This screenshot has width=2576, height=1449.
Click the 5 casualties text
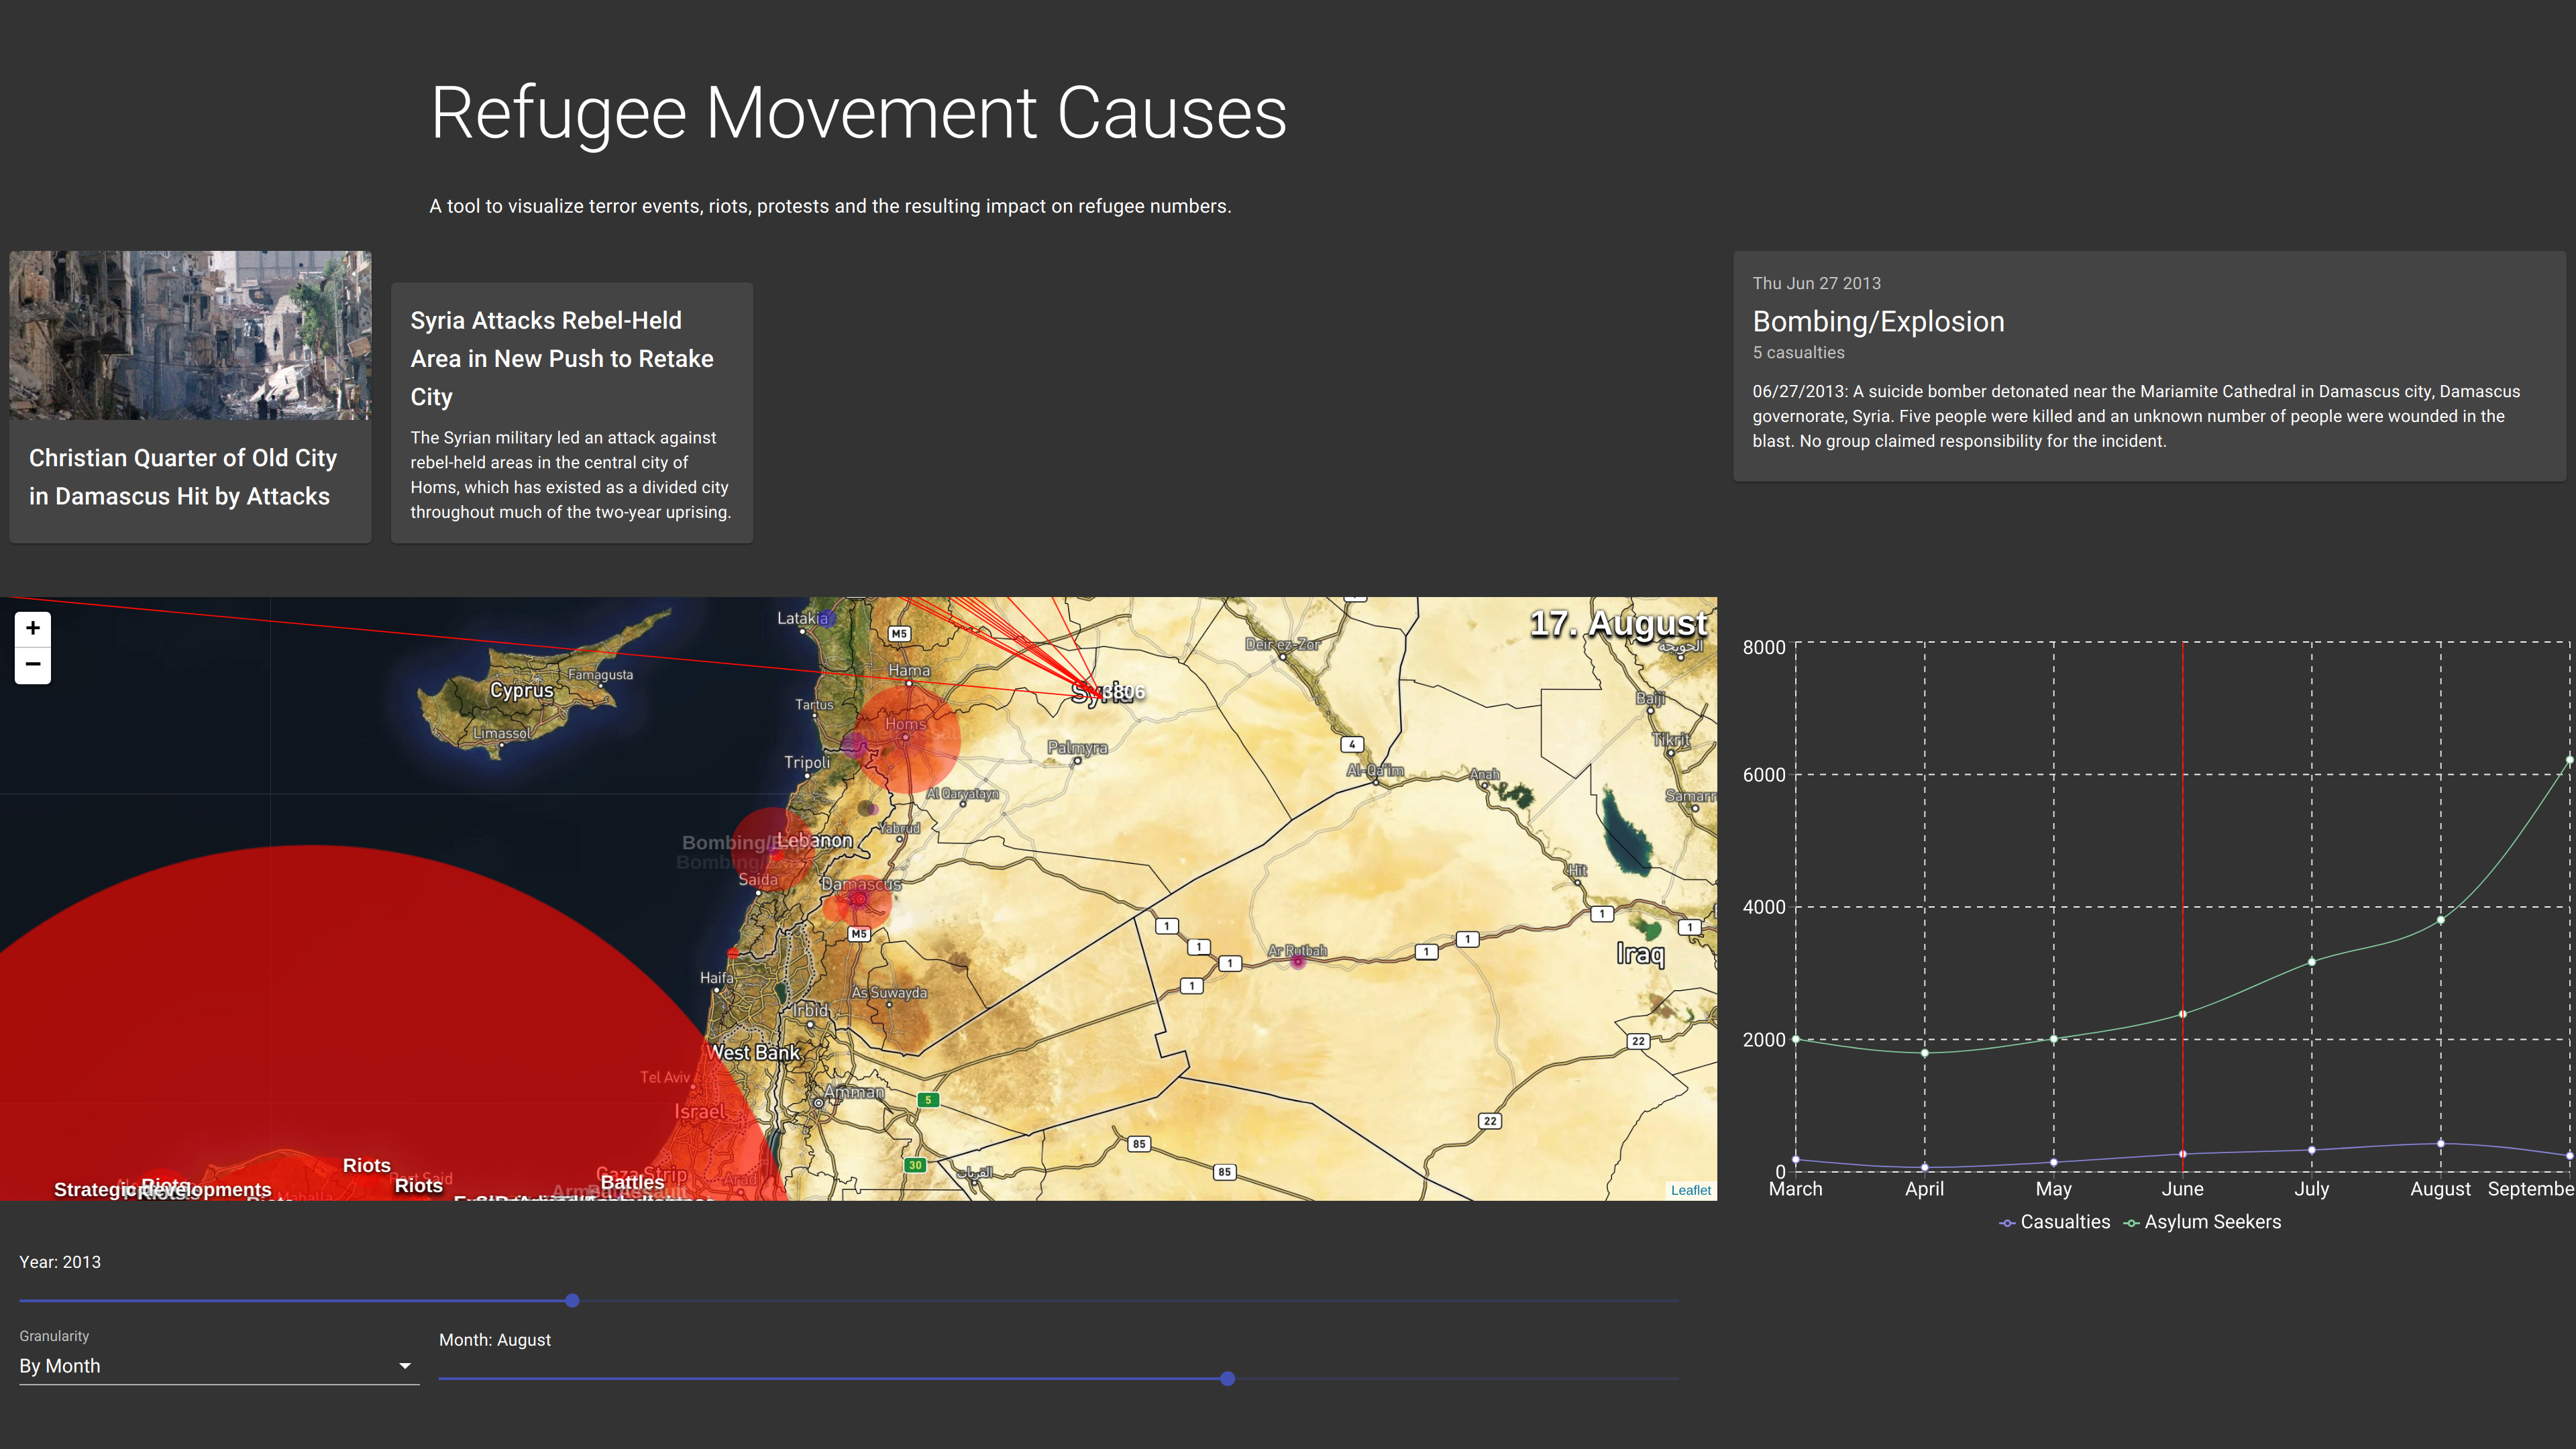tap(1798, 352)
